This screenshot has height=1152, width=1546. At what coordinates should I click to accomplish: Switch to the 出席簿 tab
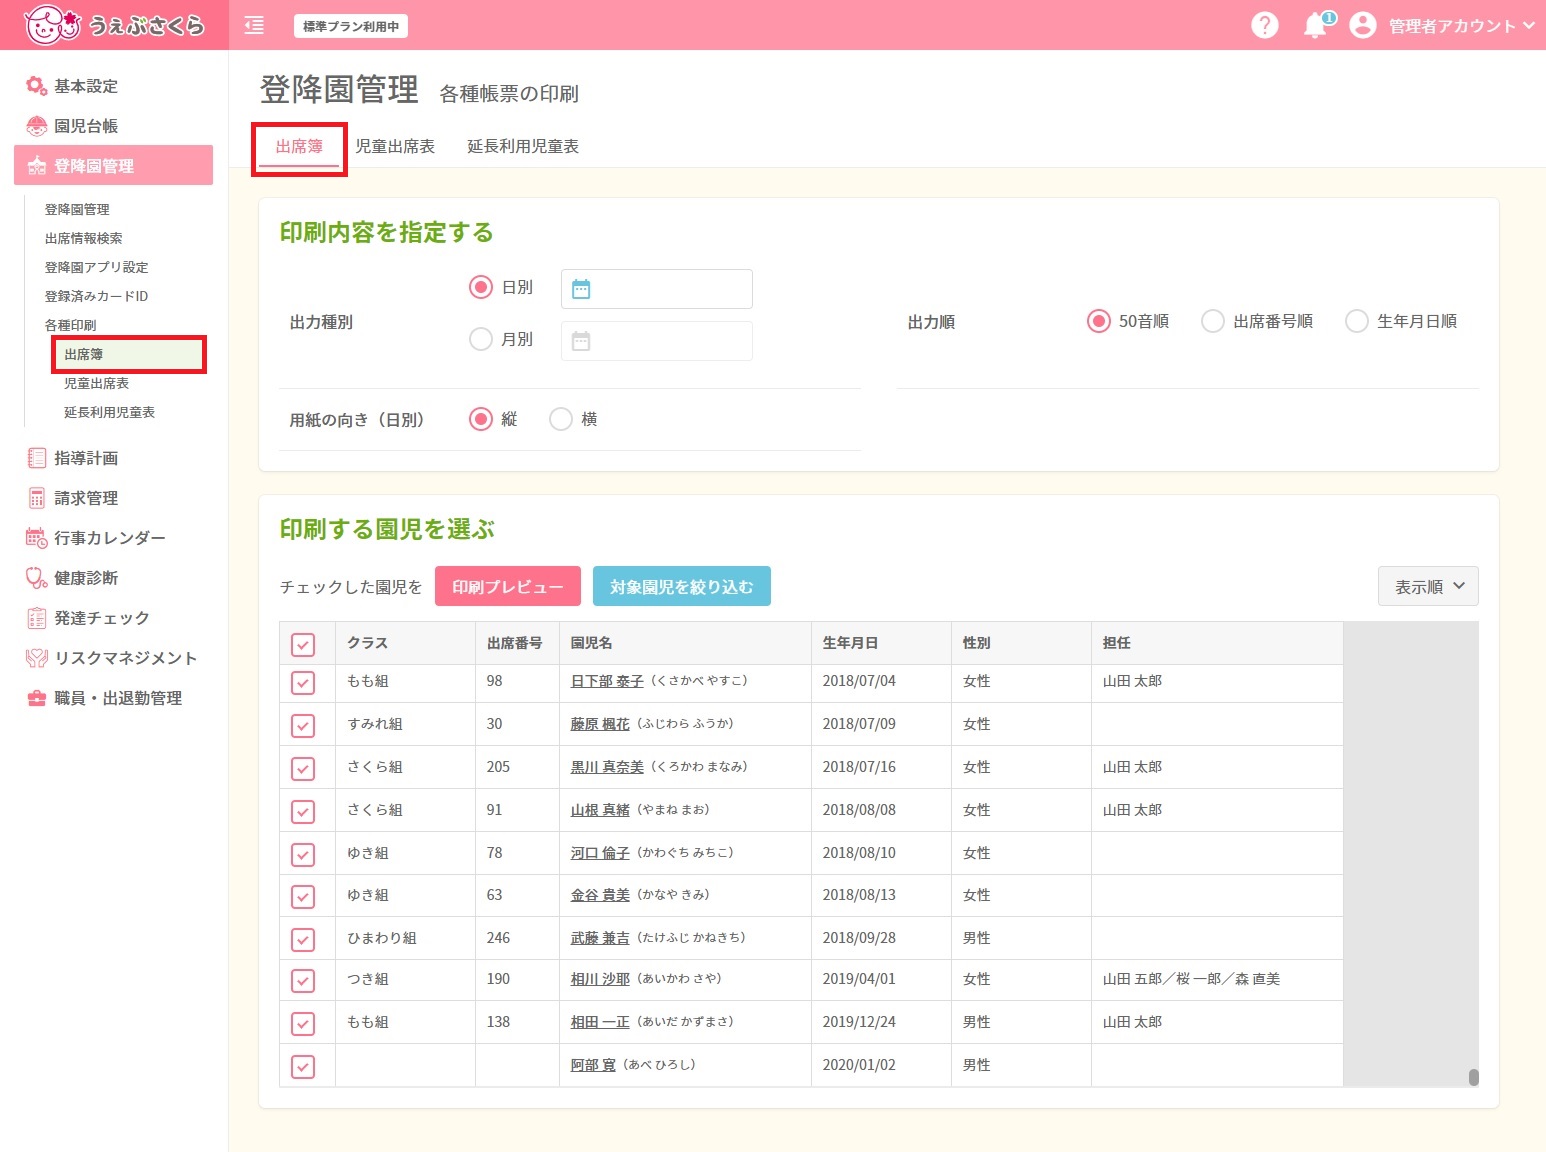pos(299,147)
